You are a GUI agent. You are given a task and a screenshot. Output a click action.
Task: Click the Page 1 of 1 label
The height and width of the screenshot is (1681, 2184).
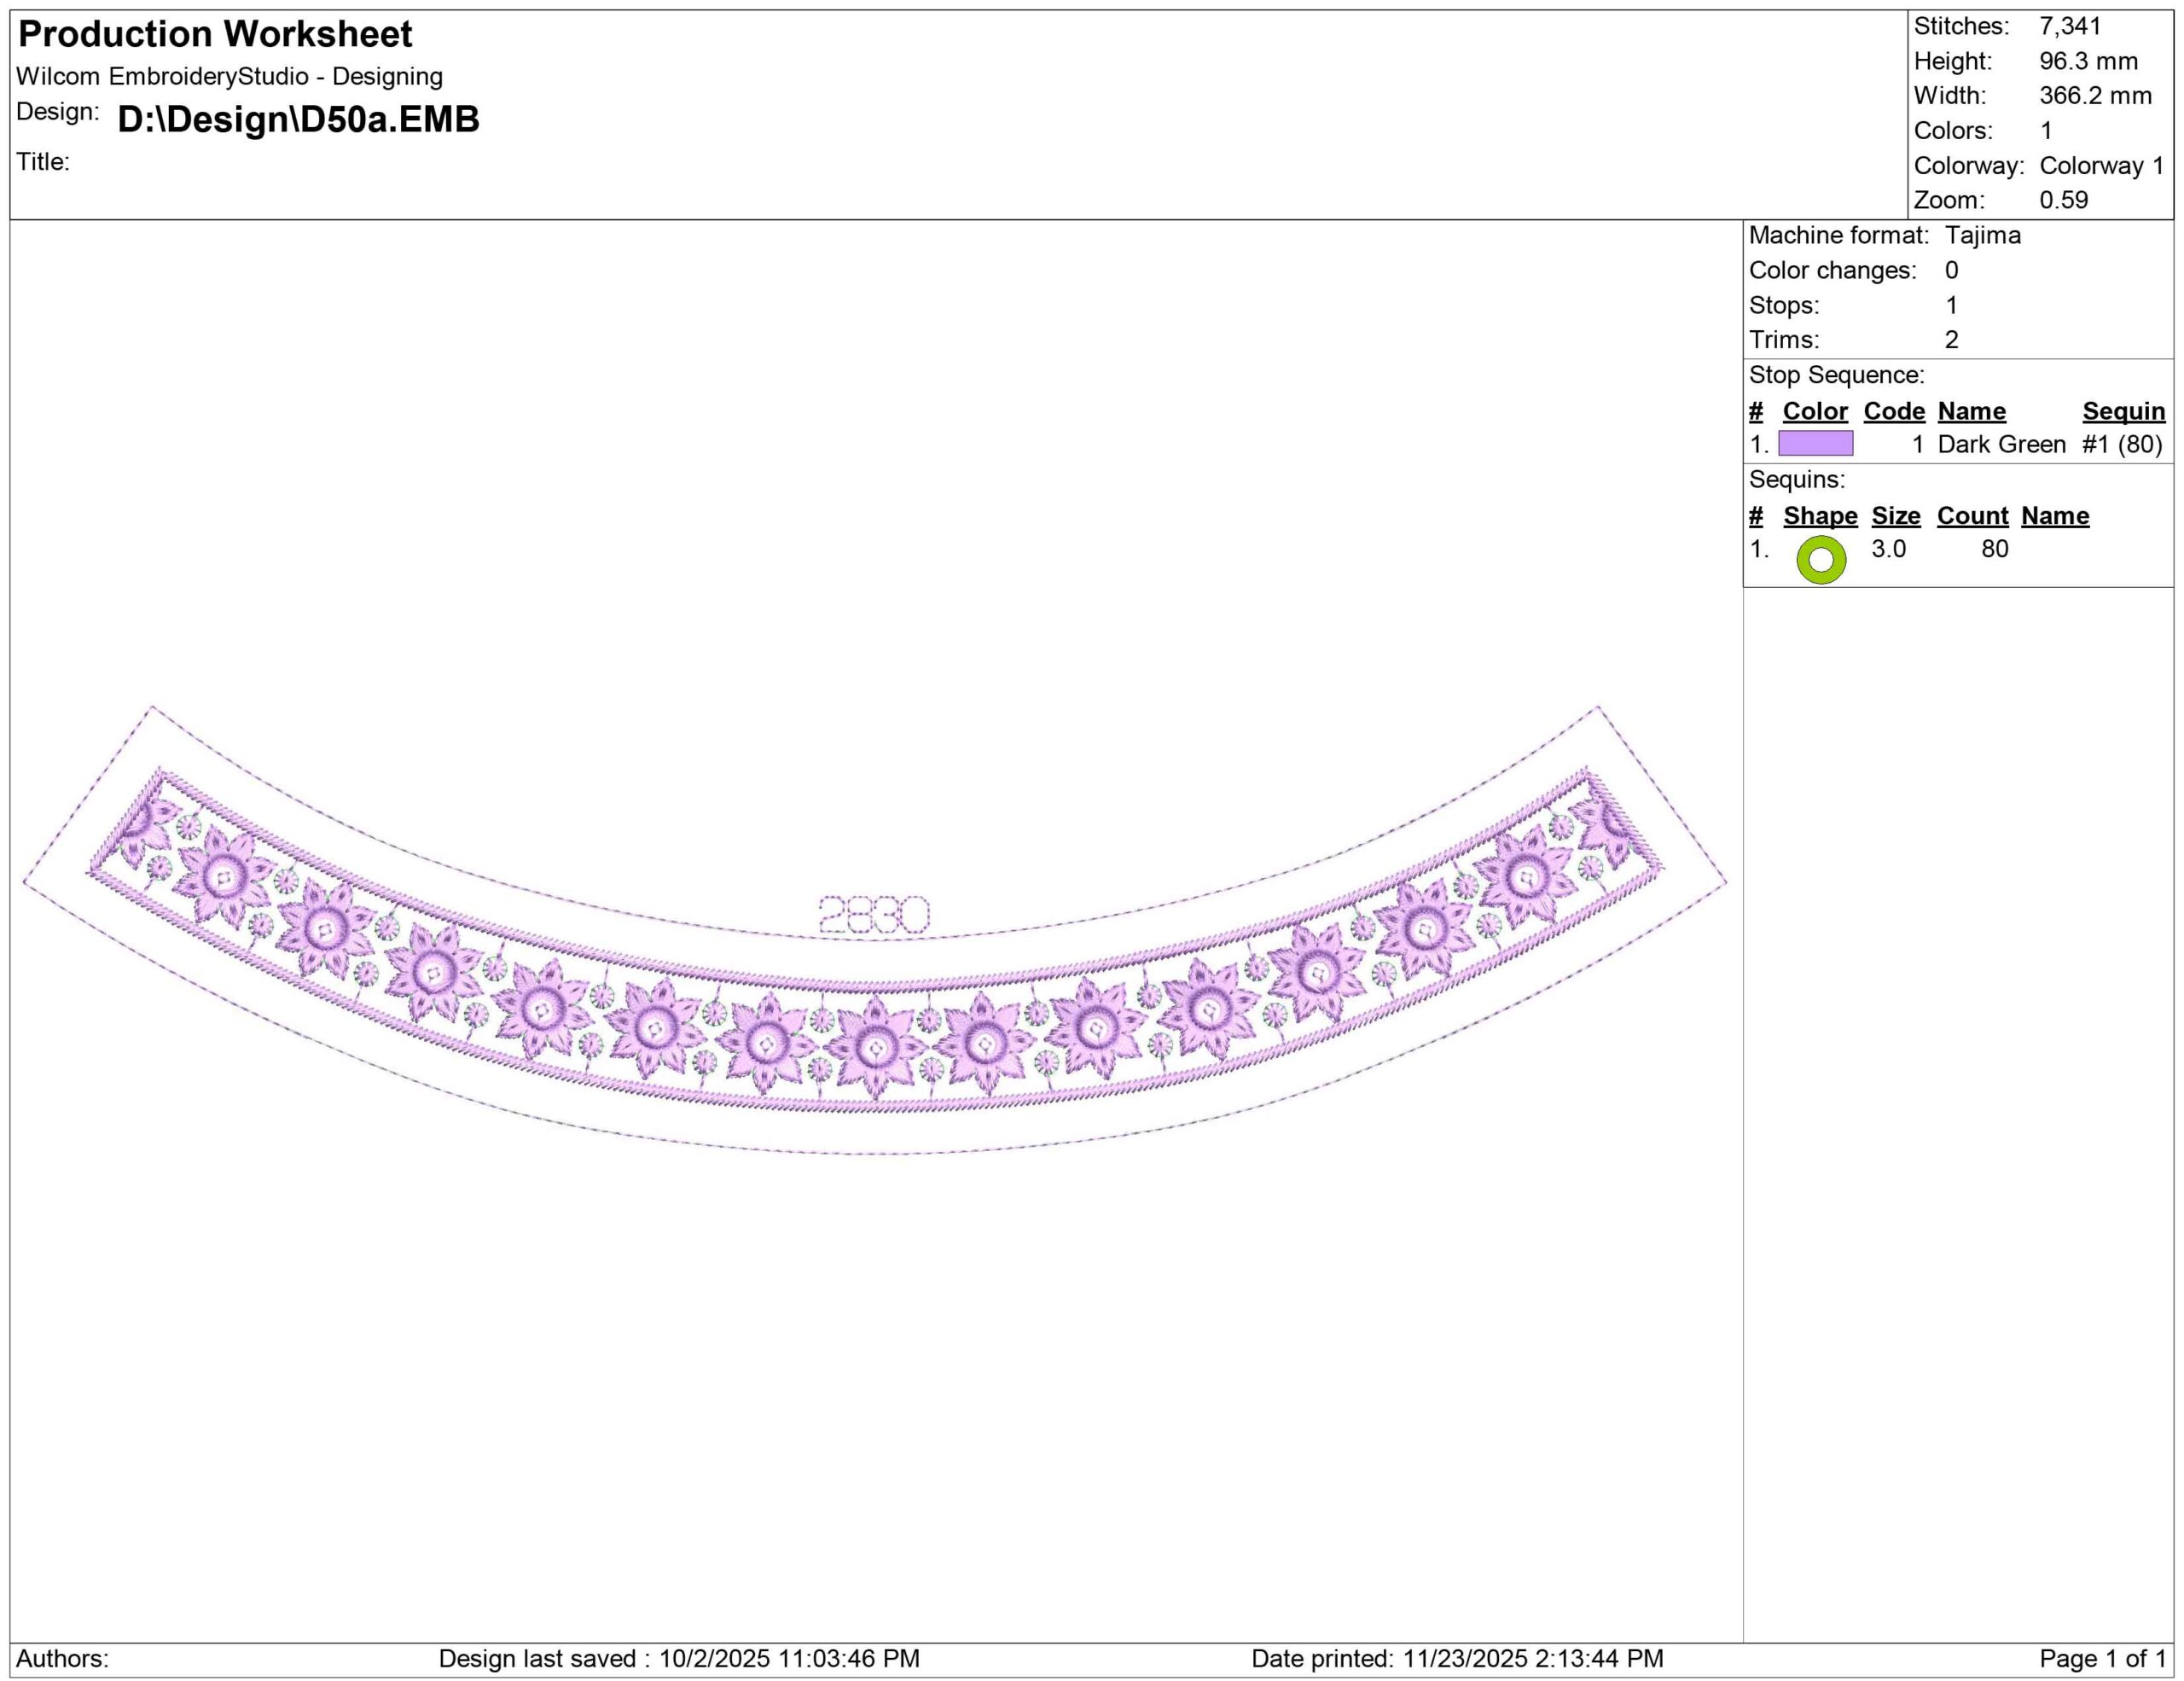[2101, 1658]
